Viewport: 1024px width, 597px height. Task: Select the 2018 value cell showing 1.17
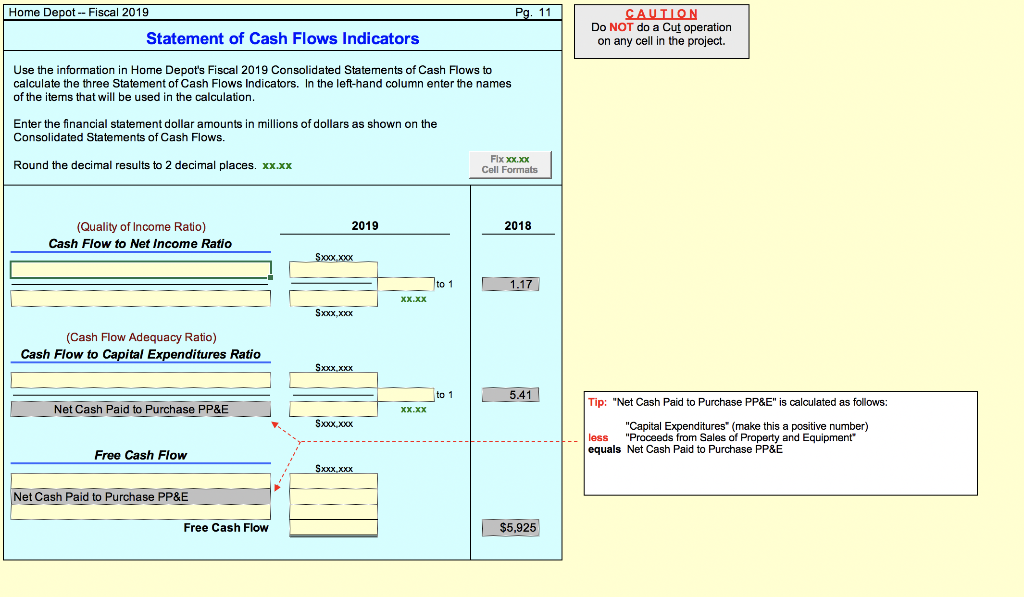click(x=510, y=283)
